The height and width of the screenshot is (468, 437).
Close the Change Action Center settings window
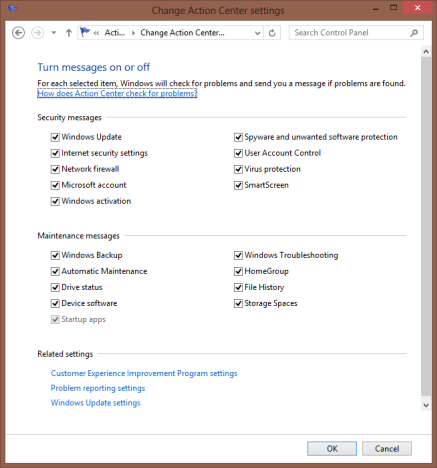417,8
